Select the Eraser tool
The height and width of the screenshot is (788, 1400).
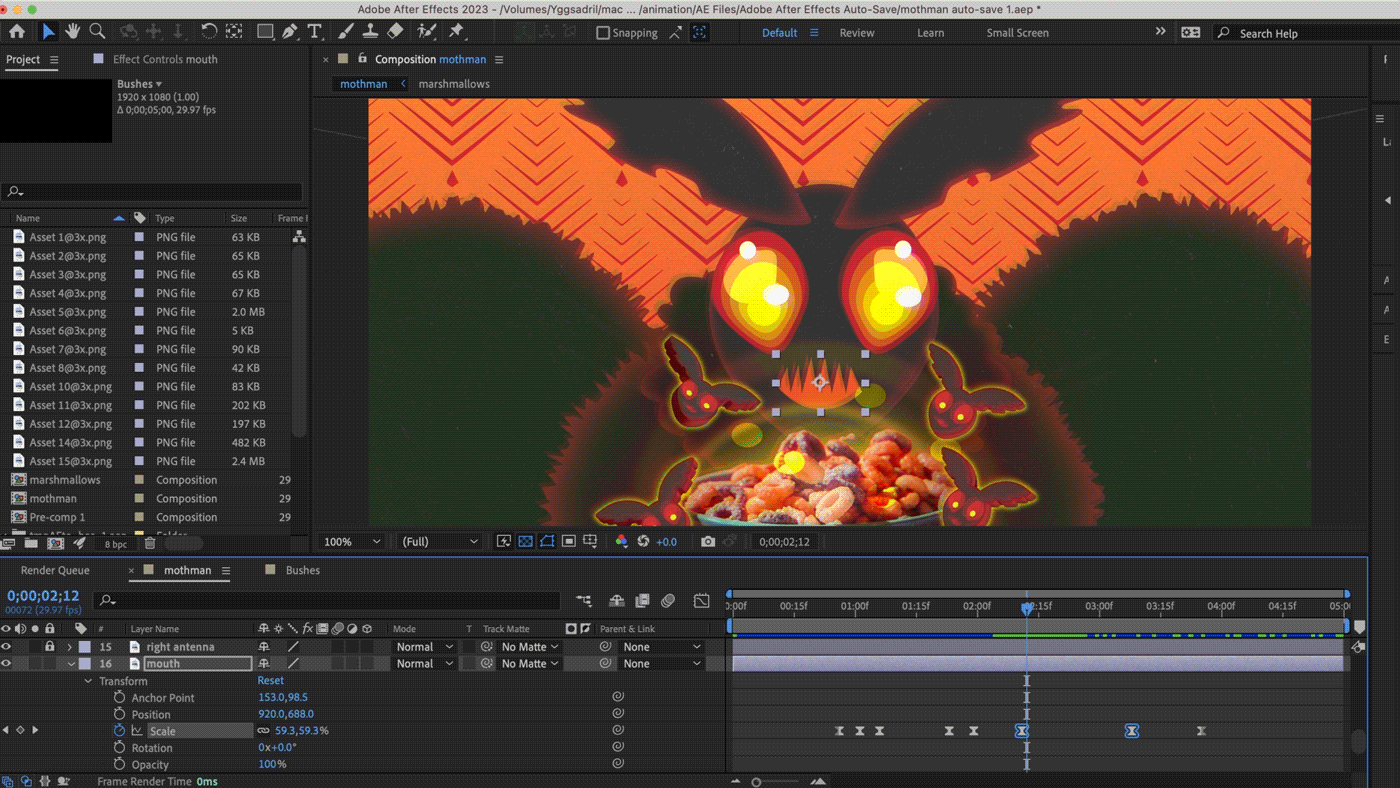(395, 32)
